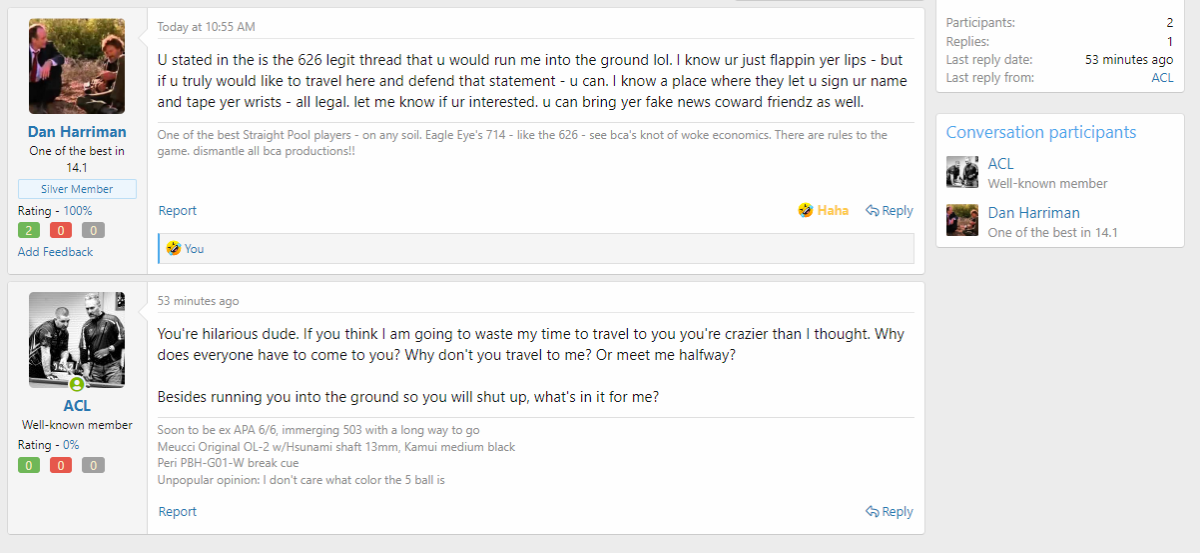Report Dan Harriman's post
Viewport: 1200px width, 553px height.
tap(177, 210)
